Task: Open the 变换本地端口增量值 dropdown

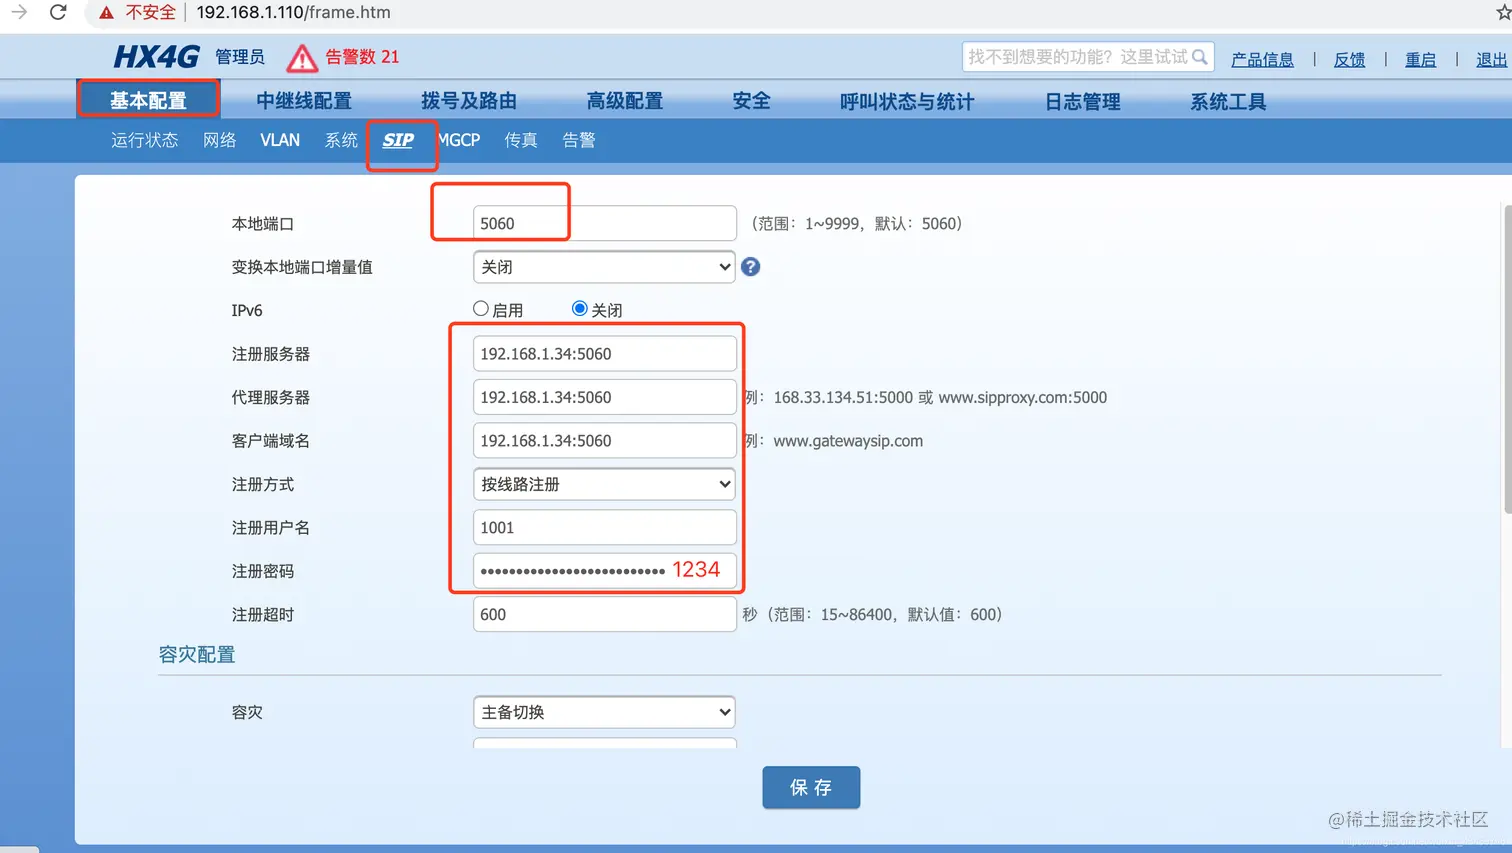Action: click(604, 267)
